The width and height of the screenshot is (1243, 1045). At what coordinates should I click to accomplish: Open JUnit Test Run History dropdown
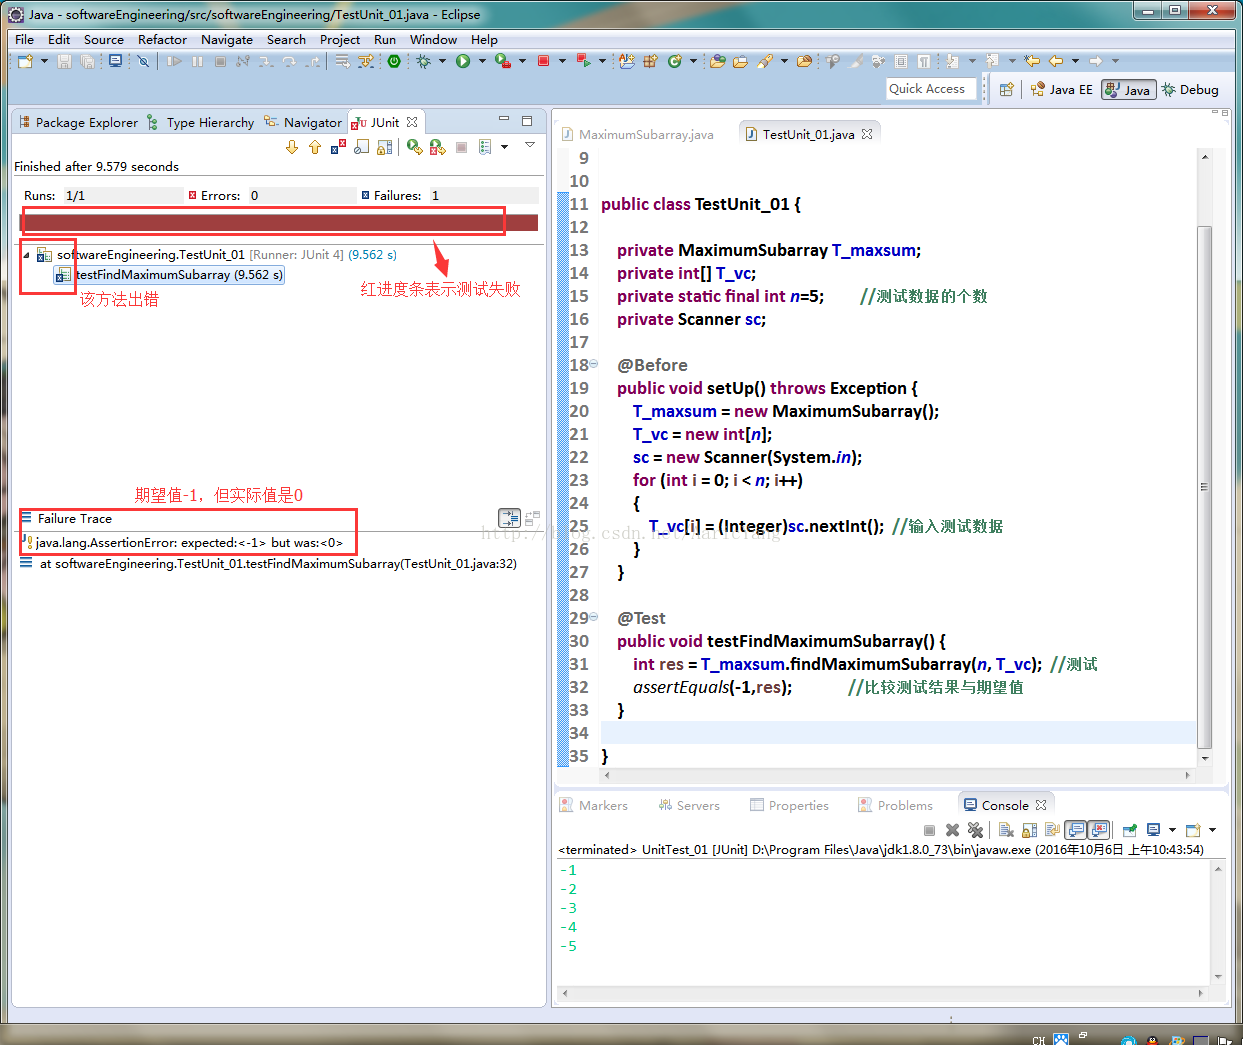point(504,147)
